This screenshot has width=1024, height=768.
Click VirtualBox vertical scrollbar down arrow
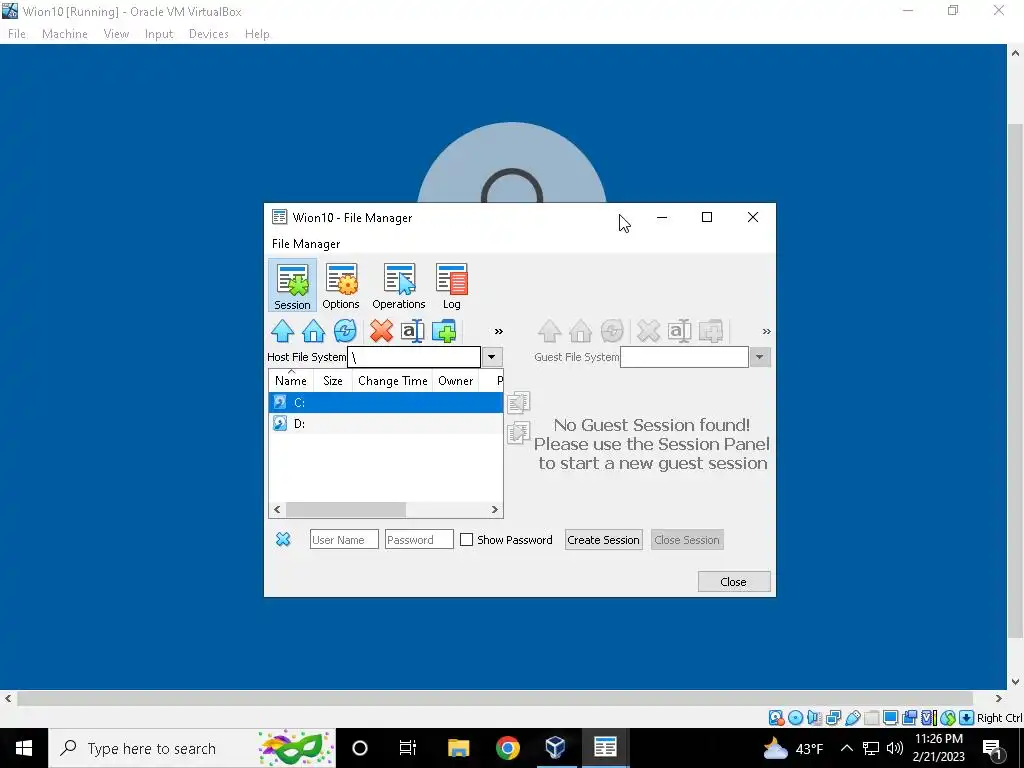1016,681
